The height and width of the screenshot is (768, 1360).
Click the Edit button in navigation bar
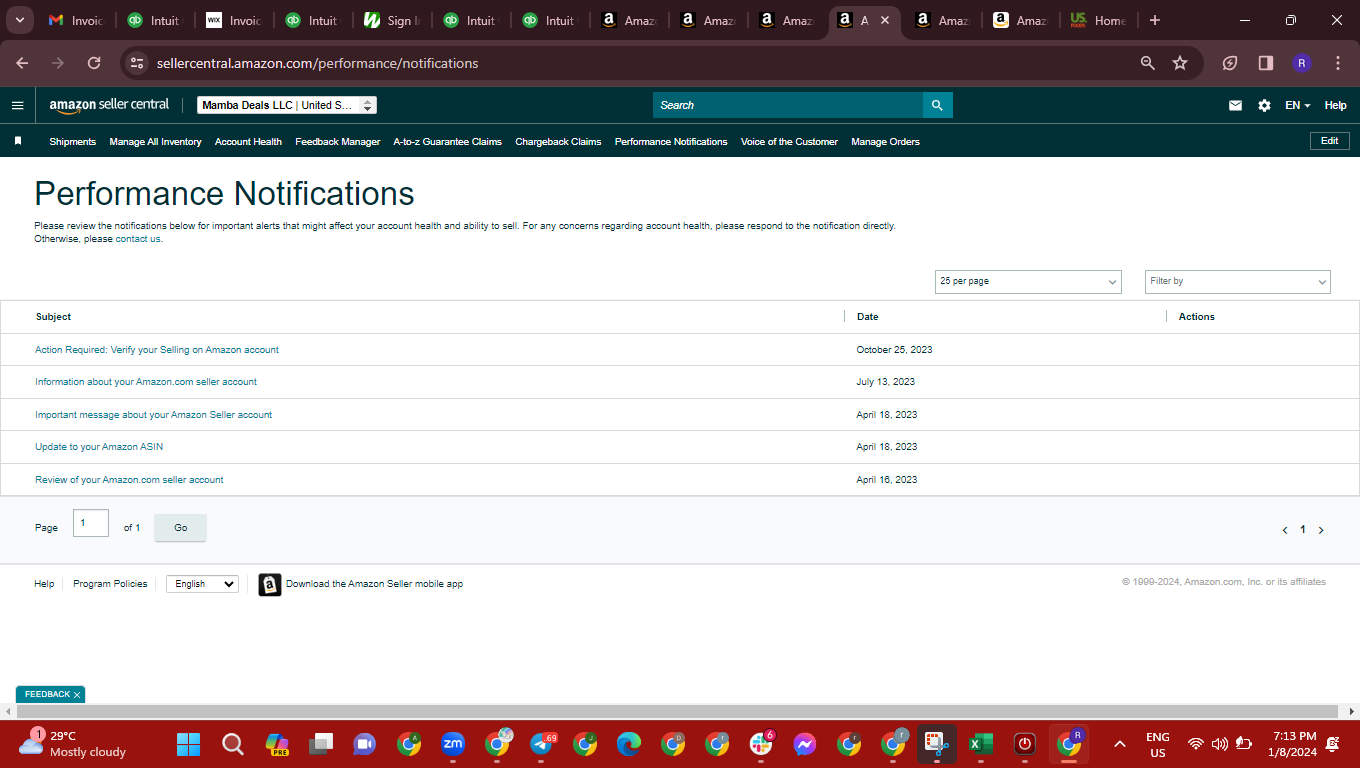tap(1329, 141)
